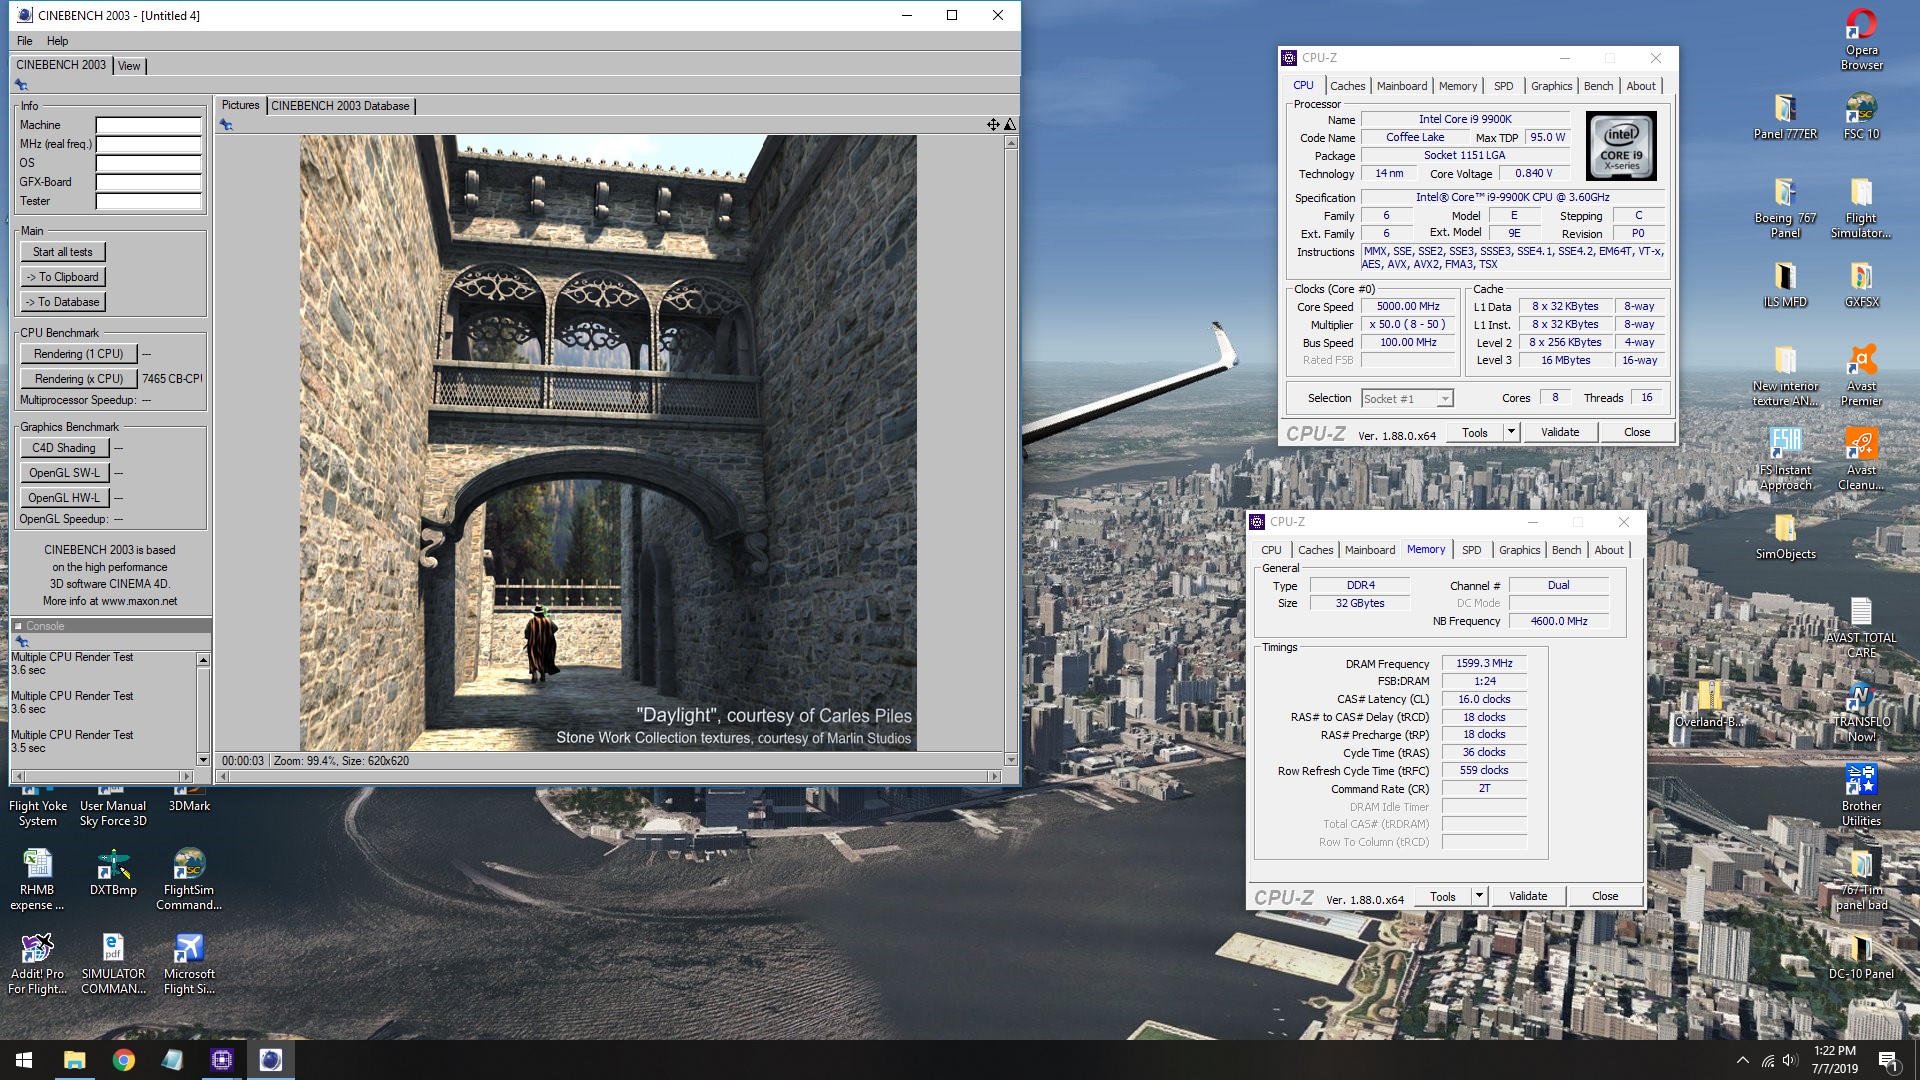This screenshot has width=1920, height=1080.
Task: Open New interior texture folder
Action: (x=1785, y=376)
